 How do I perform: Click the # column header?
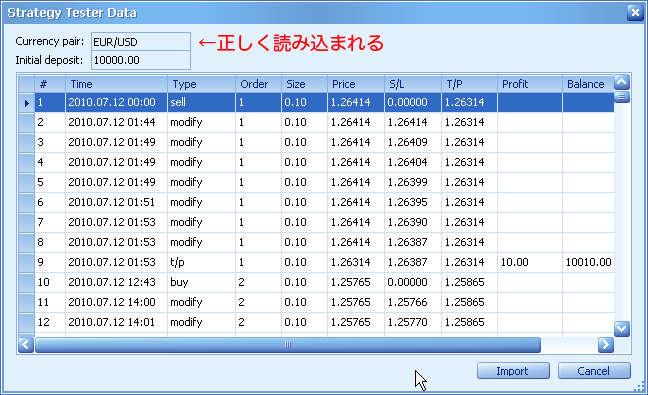[50, 84]
